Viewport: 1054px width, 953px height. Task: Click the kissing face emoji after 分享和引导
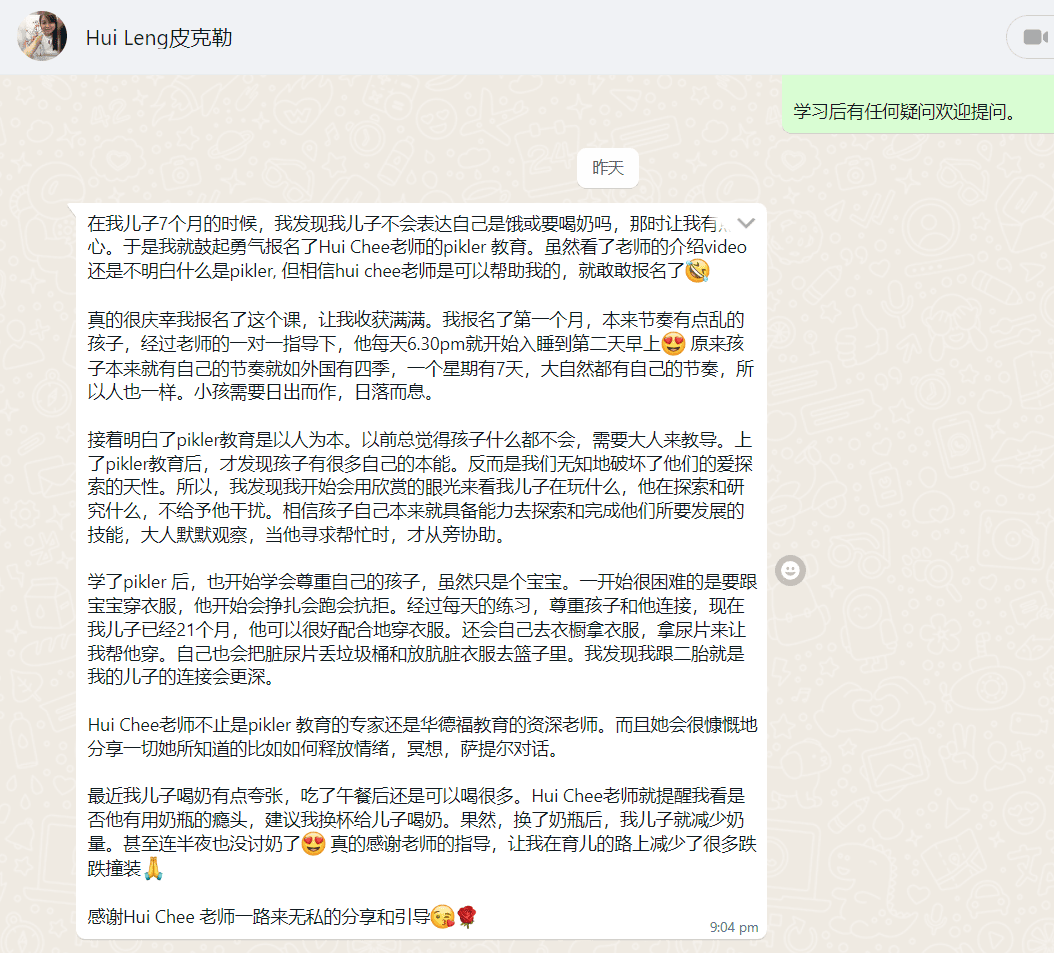[442, 917]
